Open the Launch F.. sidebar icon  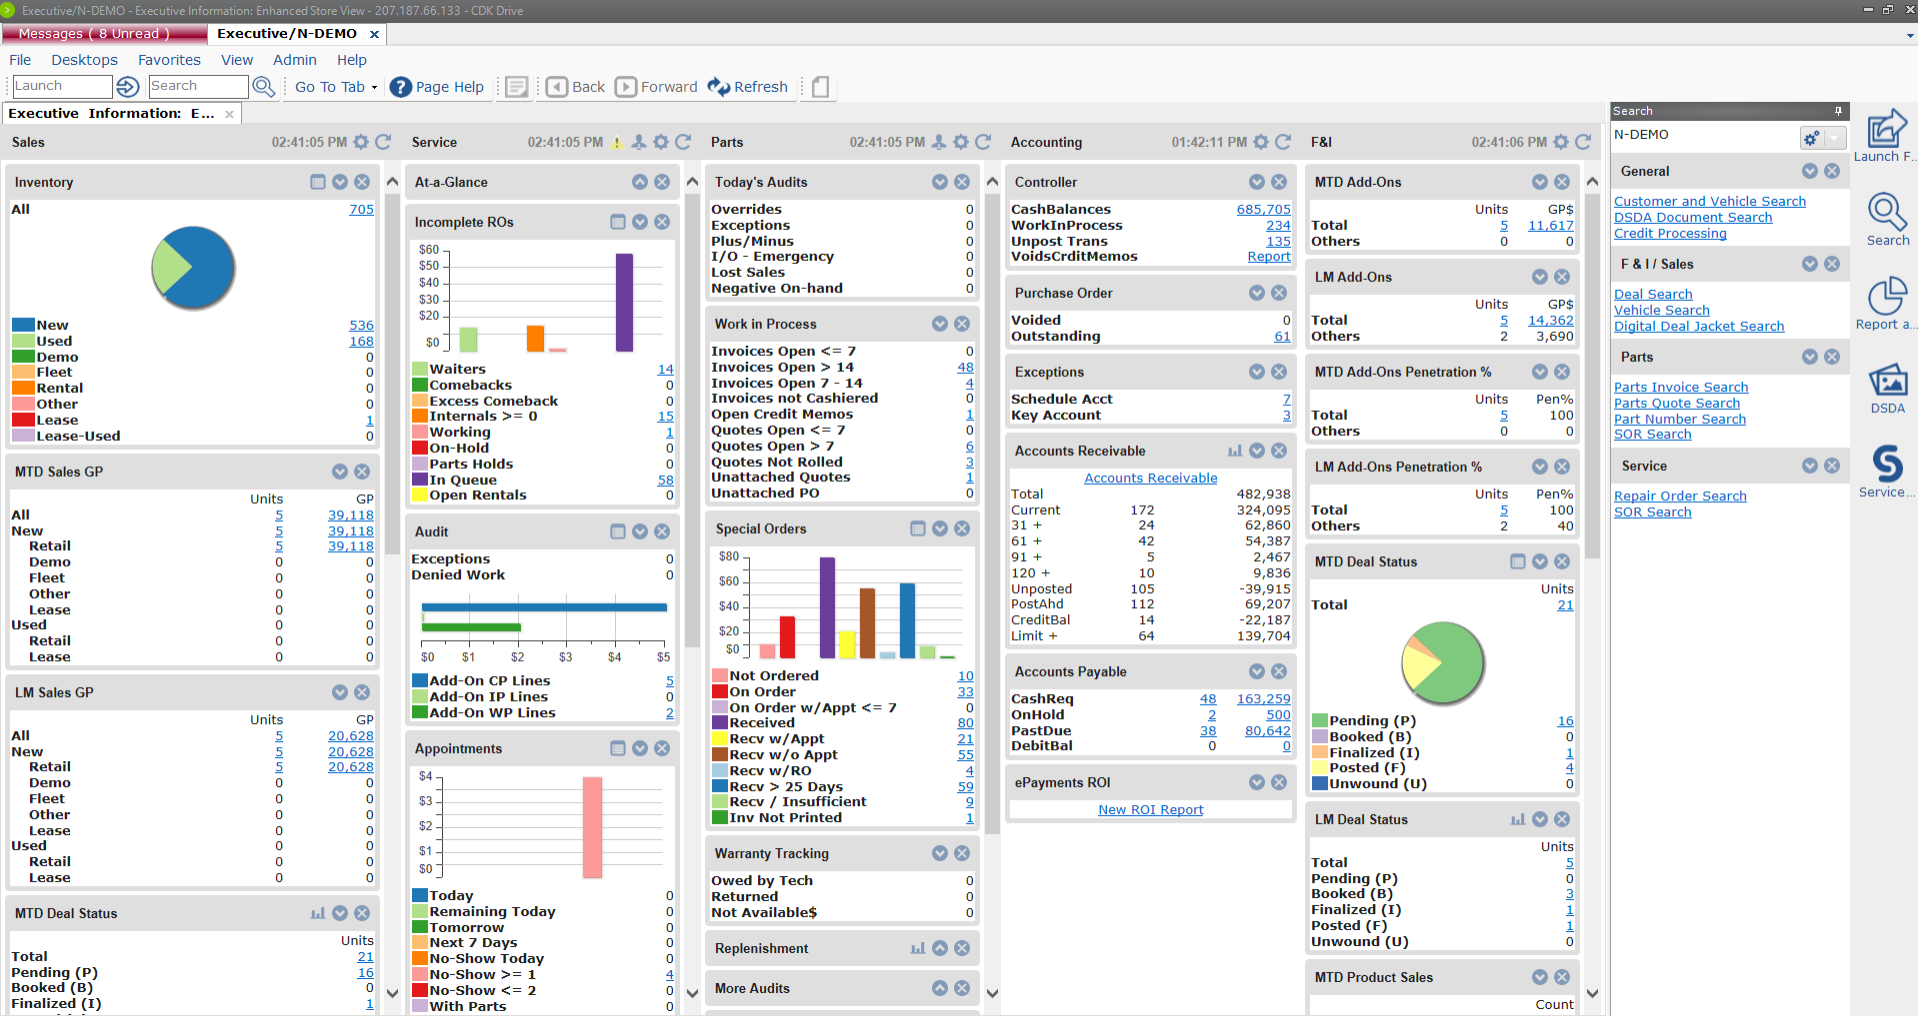tap(1886, 136)
